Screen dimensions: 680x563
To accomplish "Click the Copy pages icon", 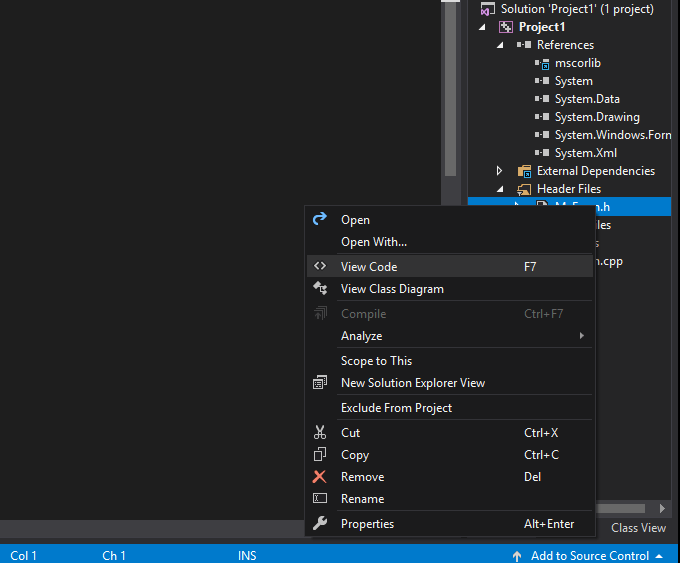I will (320, 454).
